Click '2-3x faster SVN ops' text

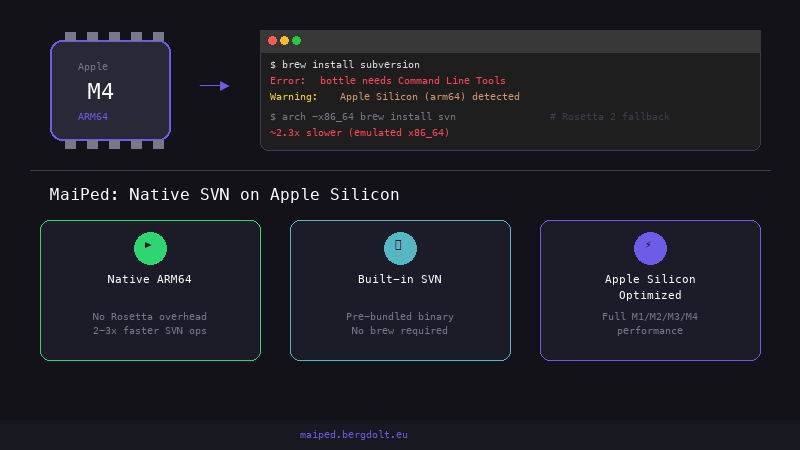pos(149,331)
